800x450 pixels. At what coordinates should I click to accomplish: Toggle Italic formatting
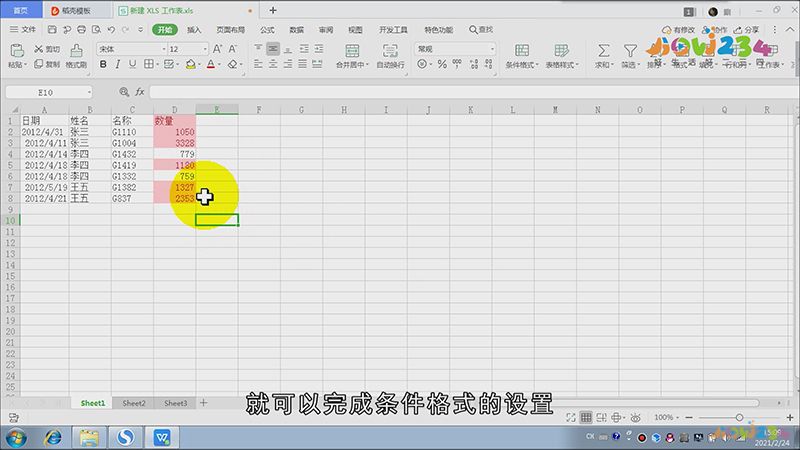118,64
